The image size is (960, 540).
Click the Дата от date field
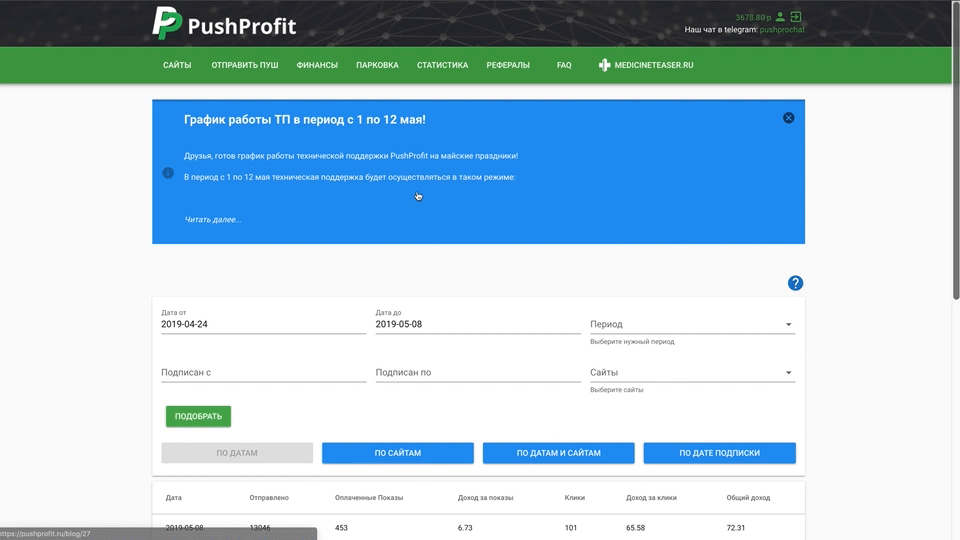pos(263,324)
